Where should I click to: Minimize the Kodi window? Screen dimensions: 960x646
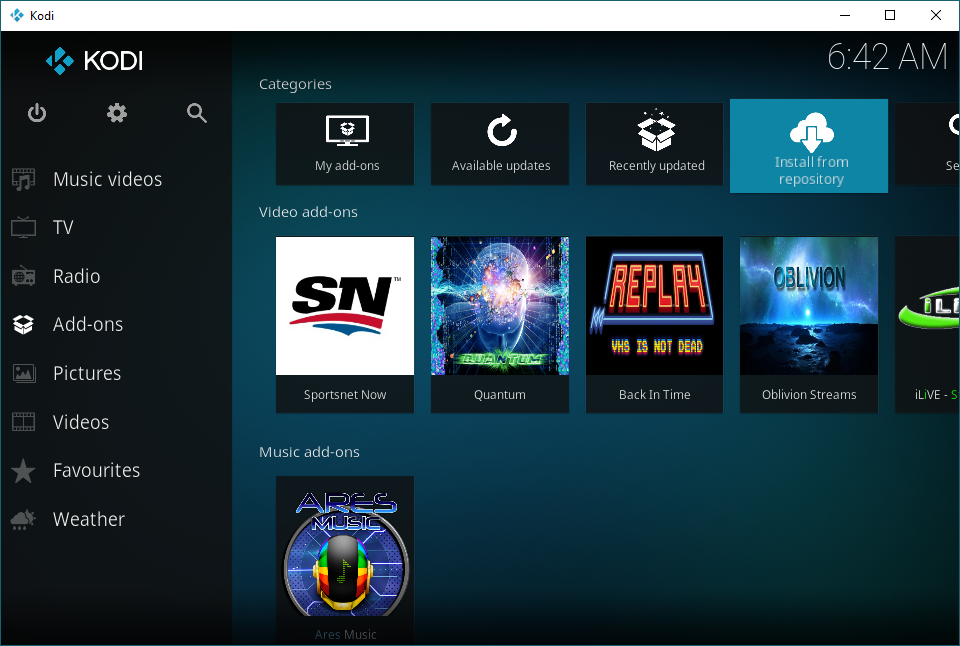(x=845, y=15)
